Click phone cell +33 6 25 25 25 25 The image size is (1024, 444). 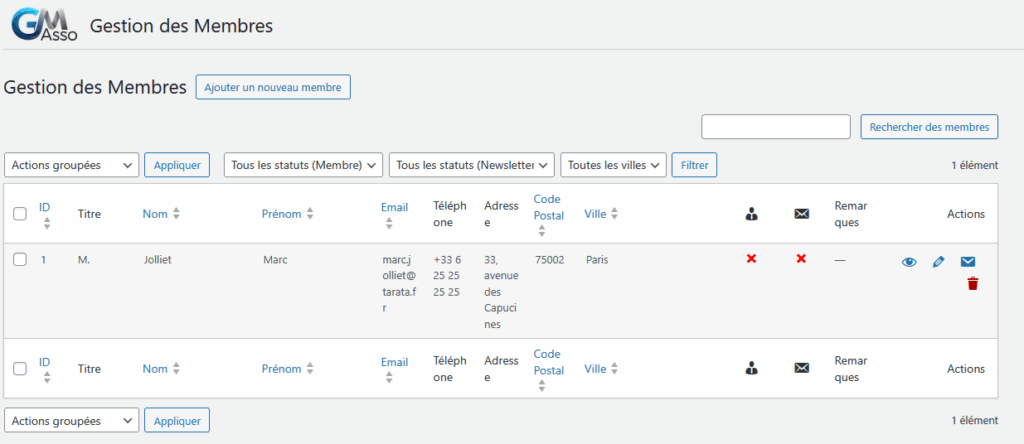[447, 276]
